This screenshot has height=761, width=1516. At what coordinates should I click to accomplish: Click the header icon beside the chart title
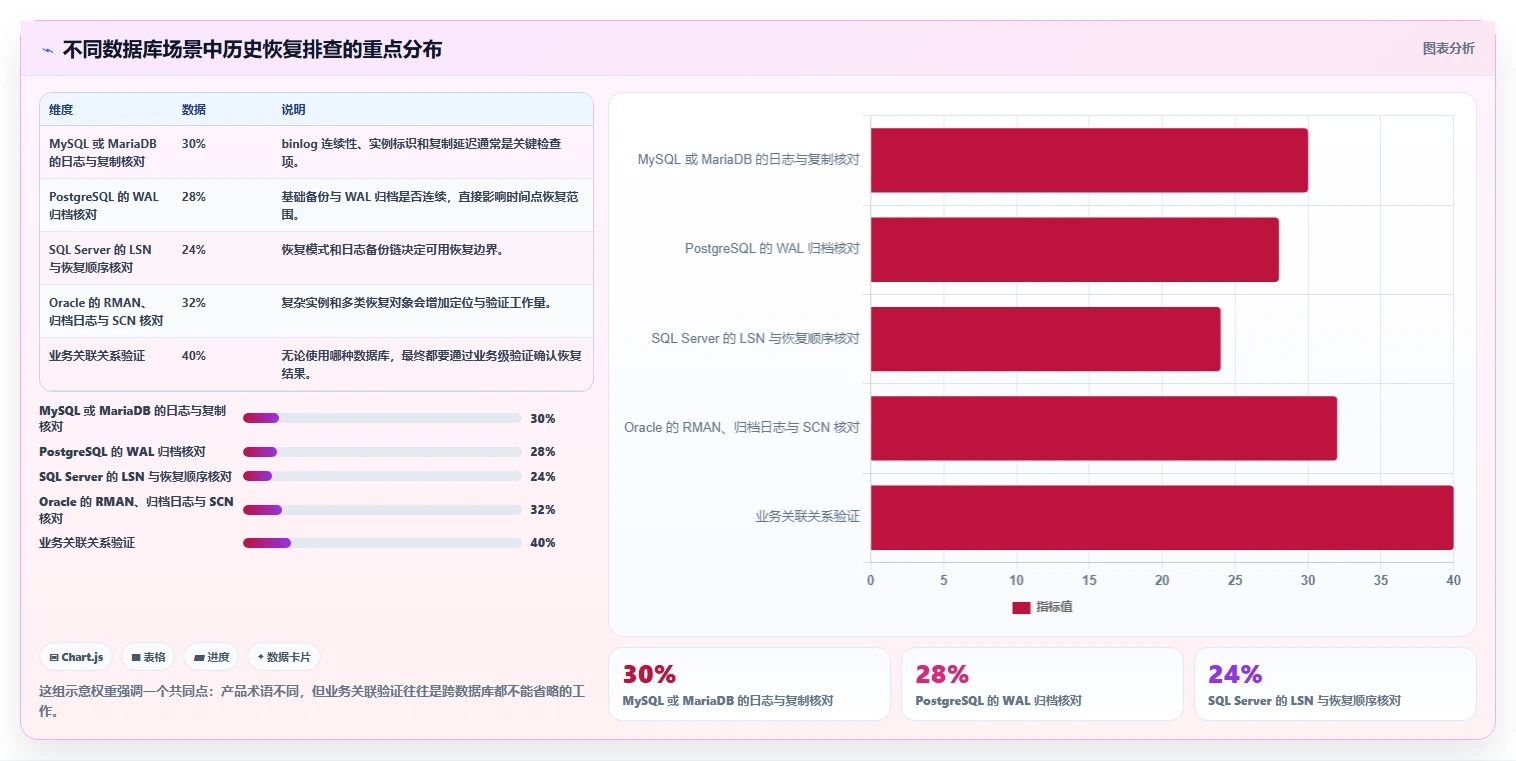(47, 50)
